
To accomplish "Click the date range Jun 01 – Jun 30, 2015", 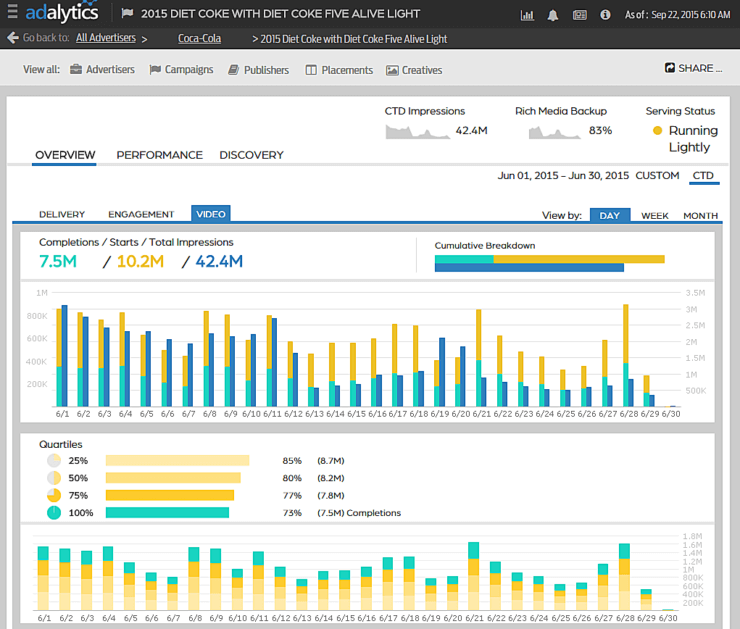I will (x=563, y=176).
